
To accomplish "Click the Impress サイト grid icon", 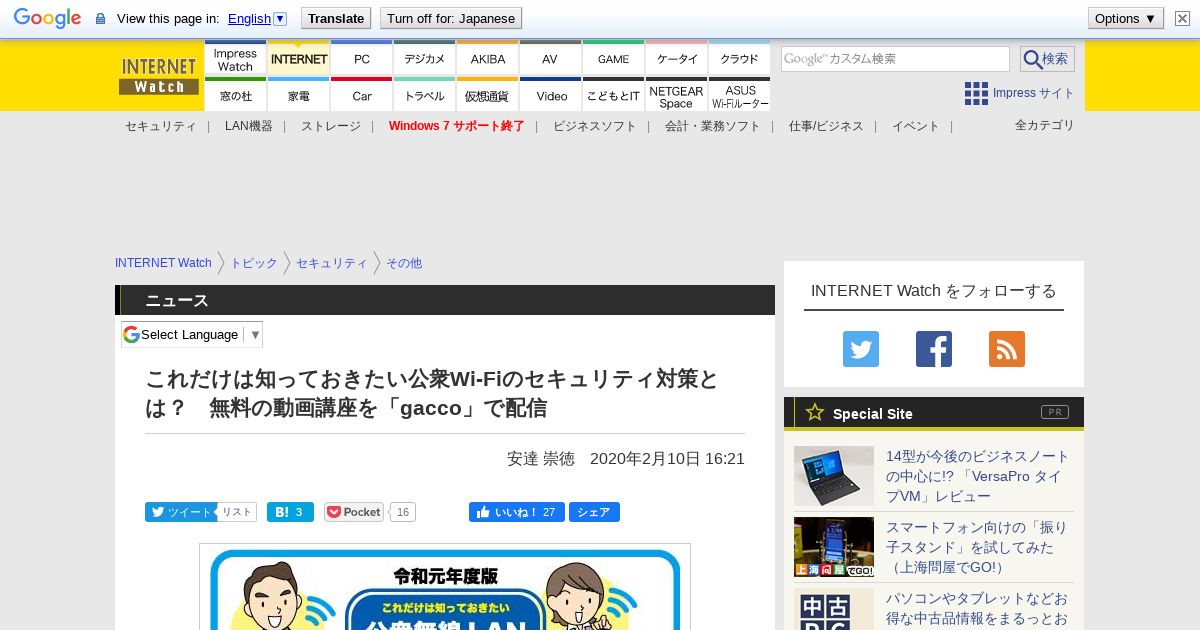I will (976, 93).
